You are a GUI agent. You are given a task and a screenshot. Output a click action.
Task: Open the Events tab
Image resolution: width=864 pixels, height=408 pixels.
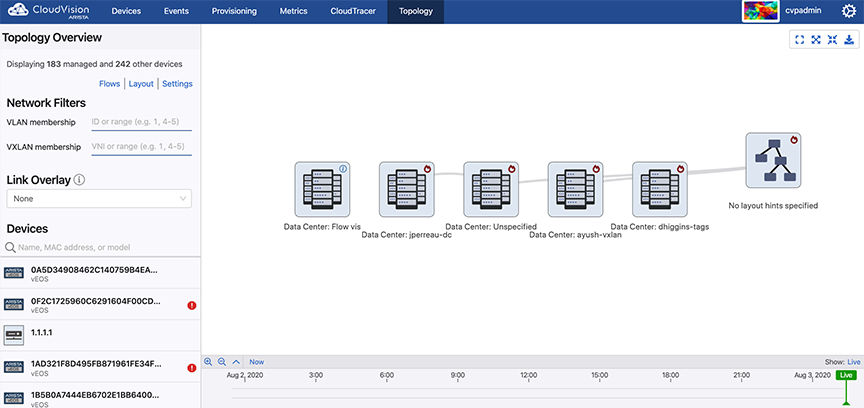click(177, 12)
